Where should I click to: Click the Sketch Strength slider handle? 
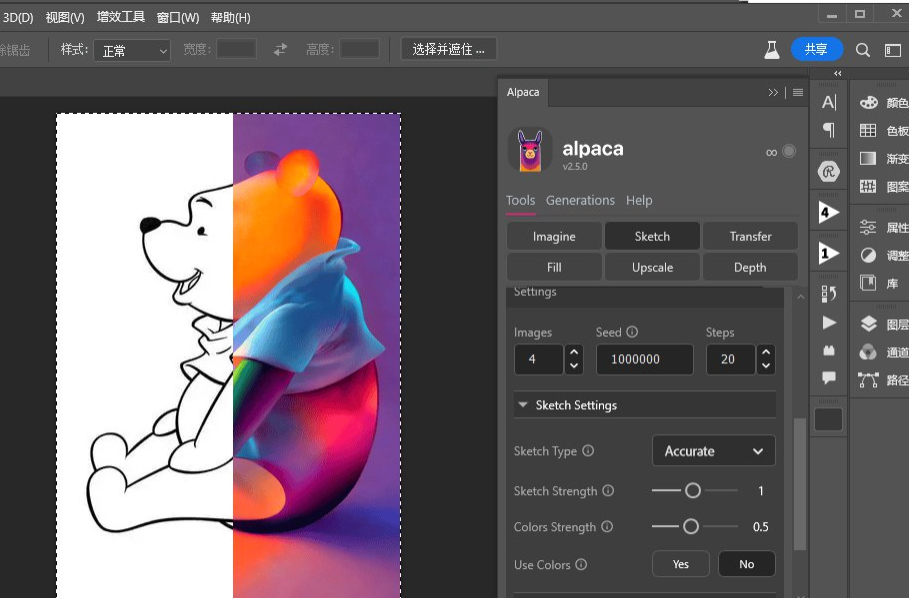click(692, 491)
